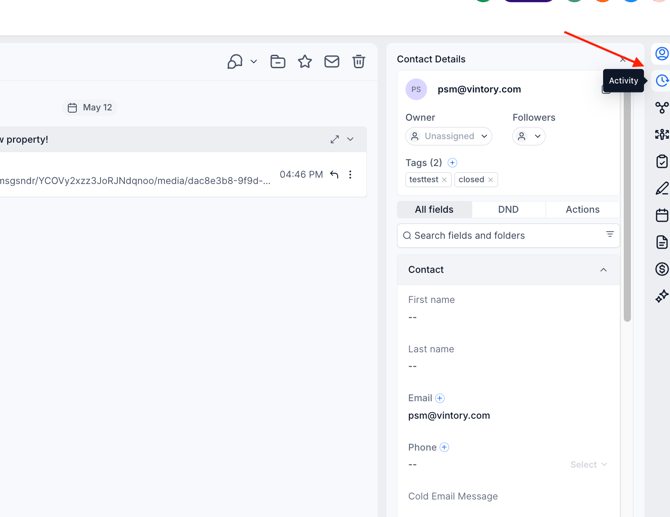Open the Documents file sidebar icon
Screen dimensions: 670x517
pos(661,242)
